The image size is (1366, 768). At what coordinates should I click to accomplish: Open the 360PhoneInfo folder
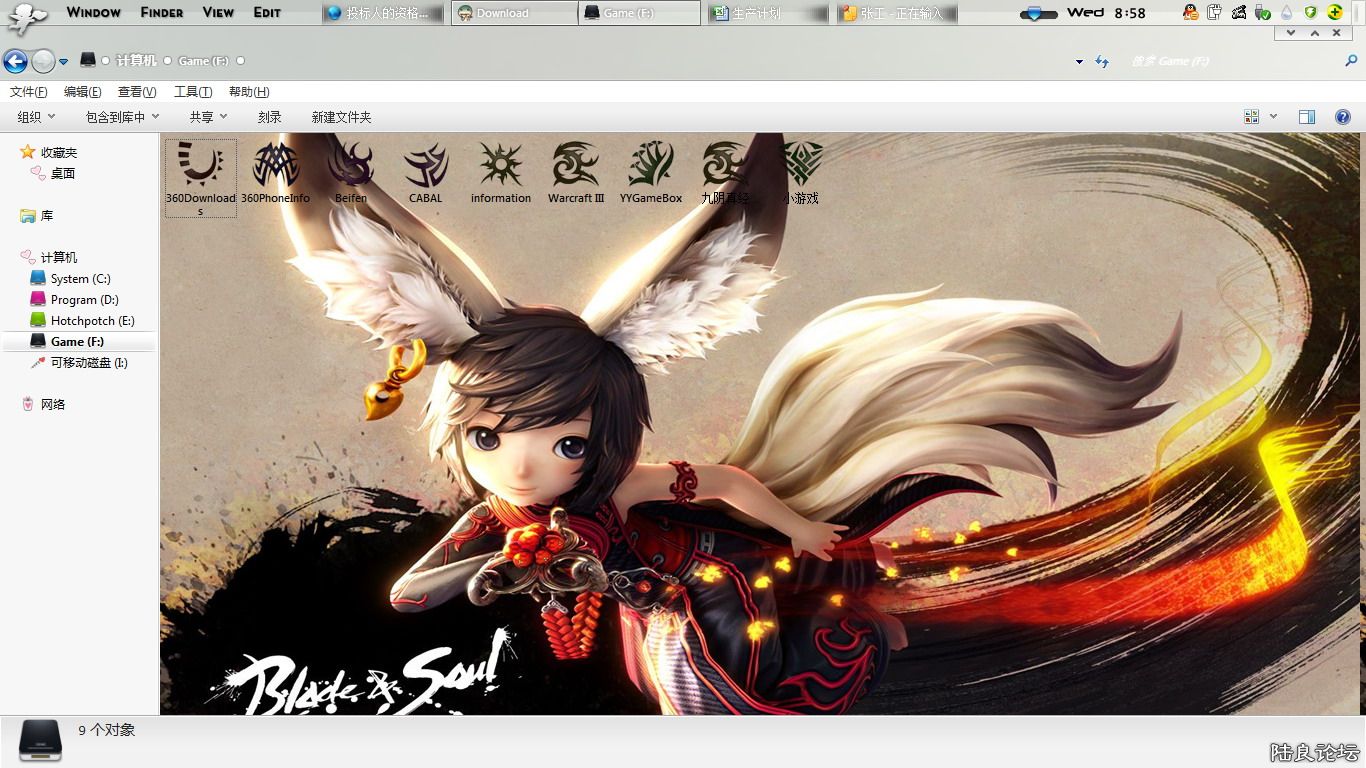point(276,168)
